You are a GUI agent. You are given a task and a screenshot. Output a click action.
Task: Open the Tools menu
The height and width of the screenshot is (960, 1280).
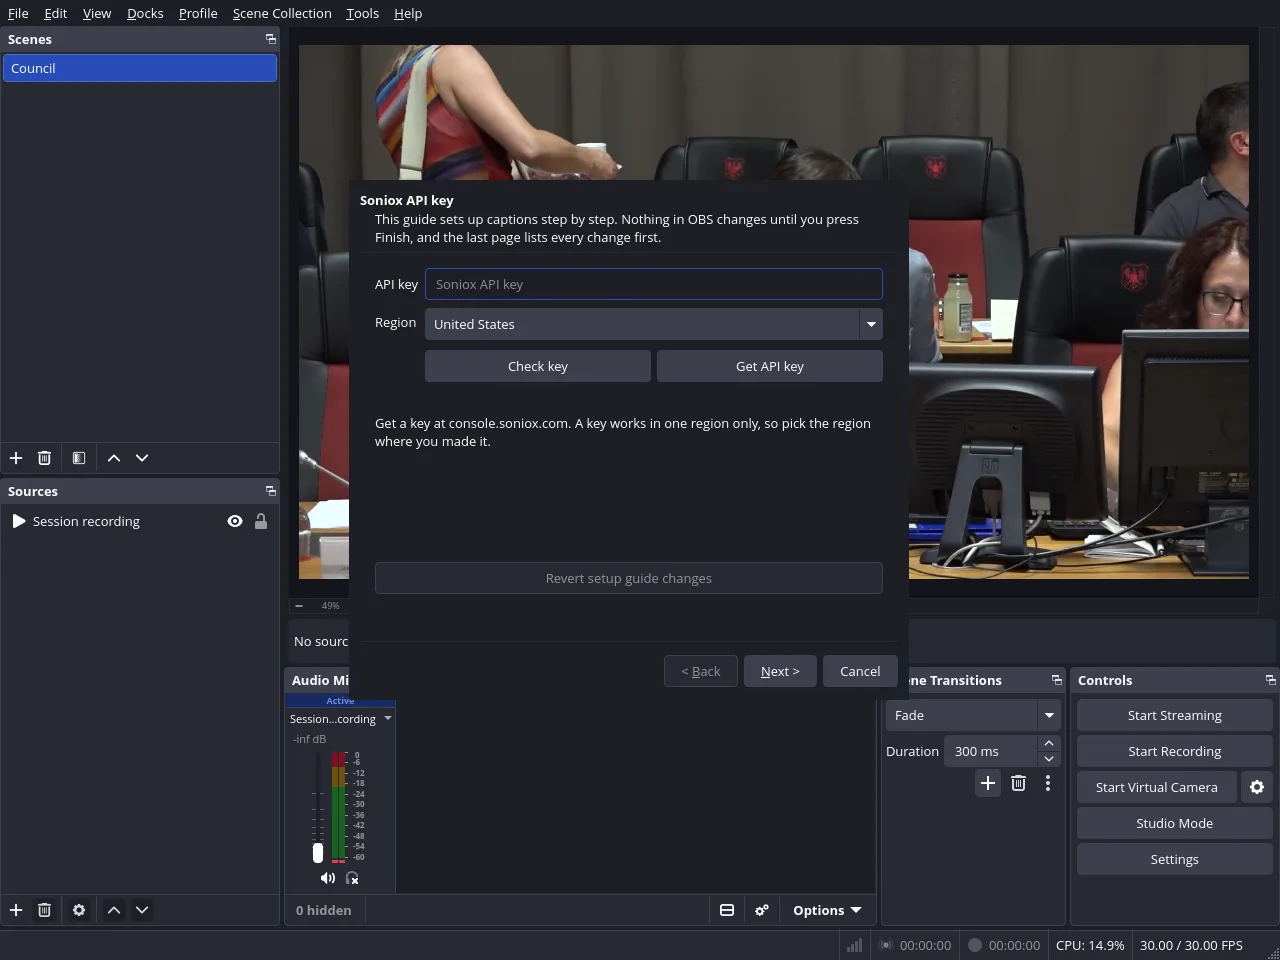click(x=362, y=13)
